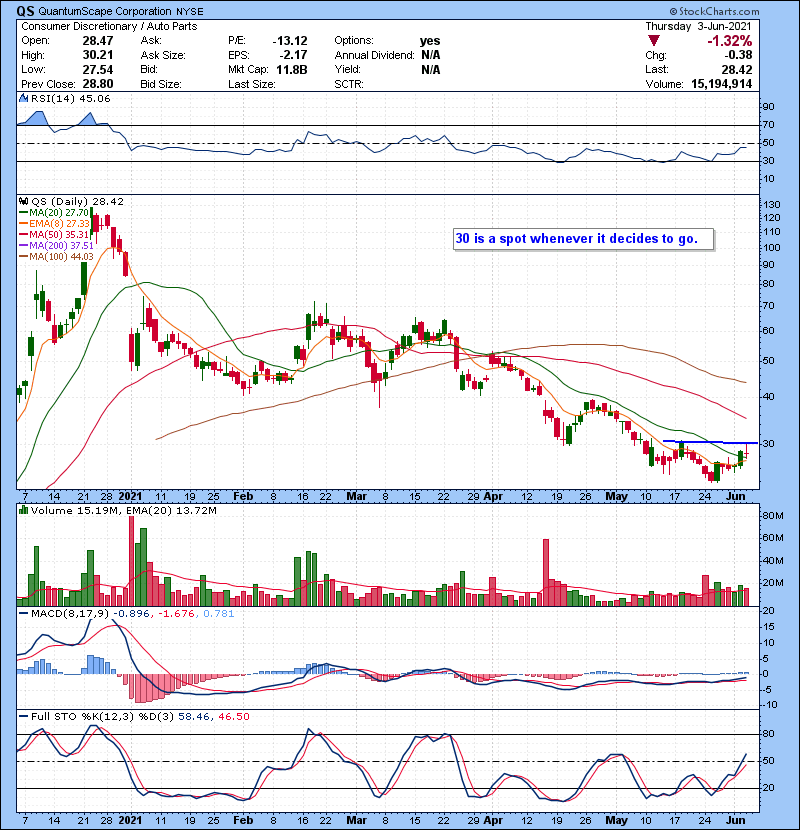Click the NYSE exchange label
The width and height of the screenshot is (800, 830).
tap(189, 11)
